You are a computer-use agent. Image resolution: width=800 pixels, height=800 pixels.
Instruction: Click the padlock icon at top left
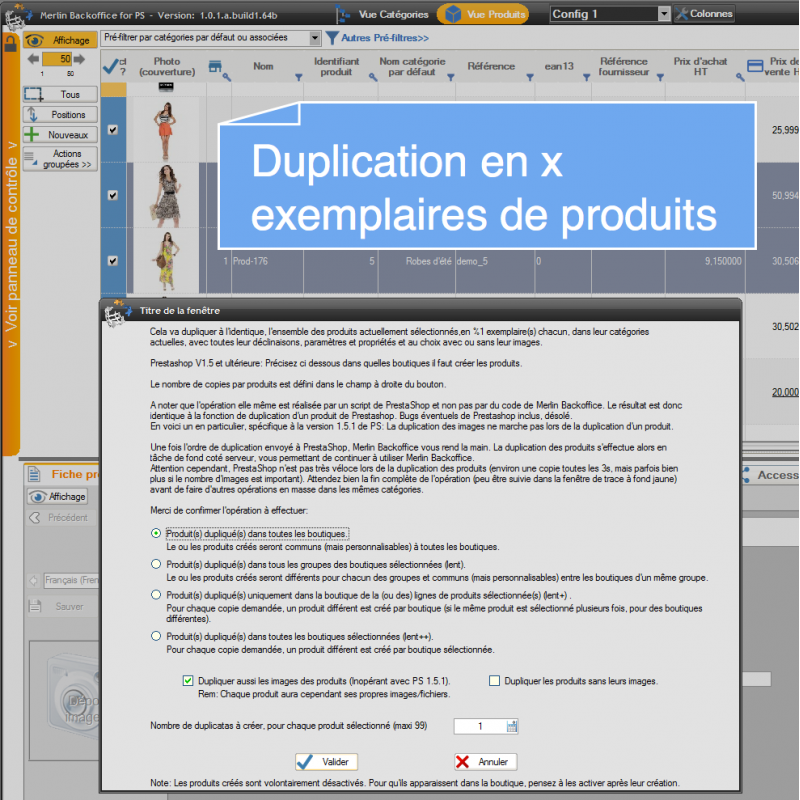point(10,43)
